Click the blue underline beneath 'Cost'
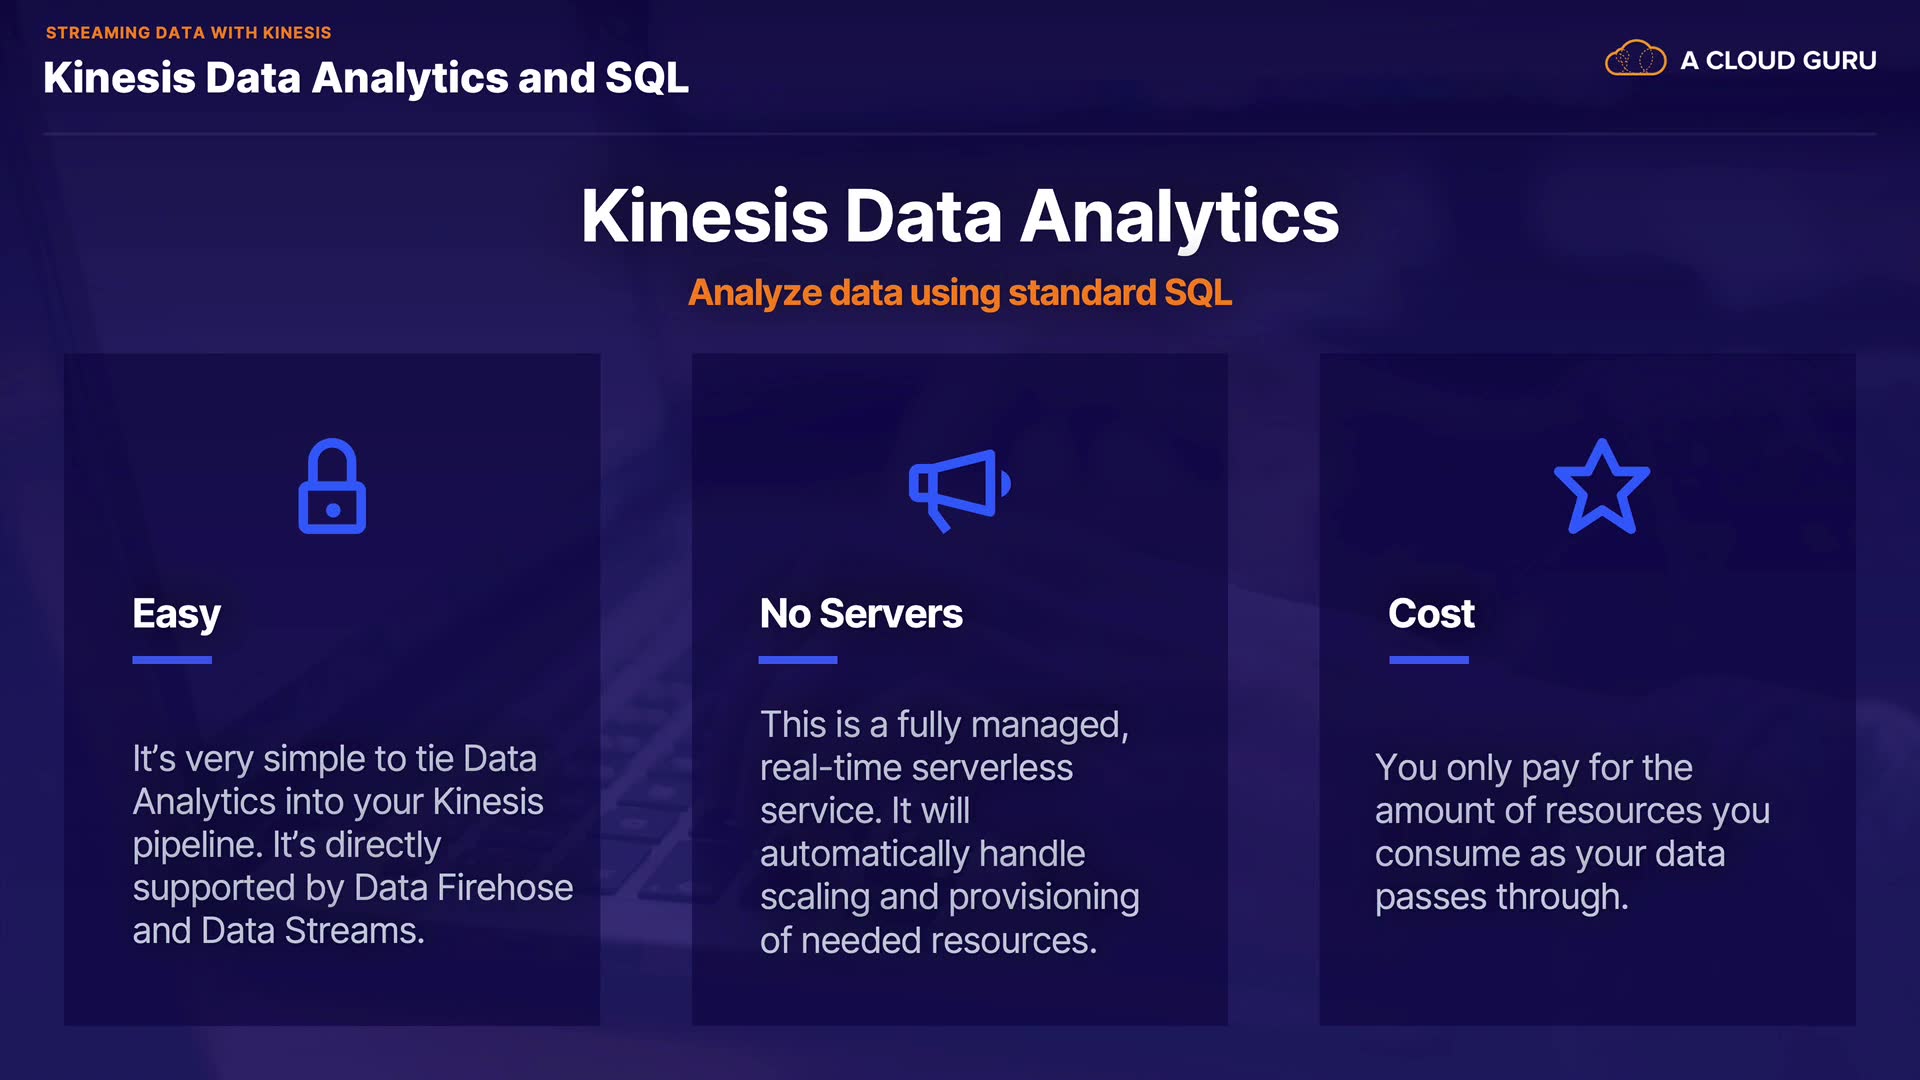Screen dimensions: 1920x1080 point(1428,660)
